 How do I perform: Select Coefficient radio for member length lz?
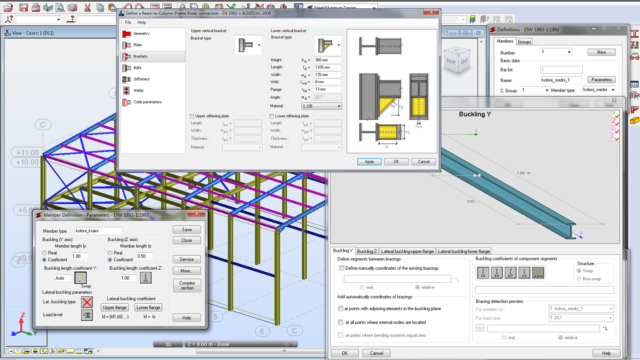[x=110, y=260]
